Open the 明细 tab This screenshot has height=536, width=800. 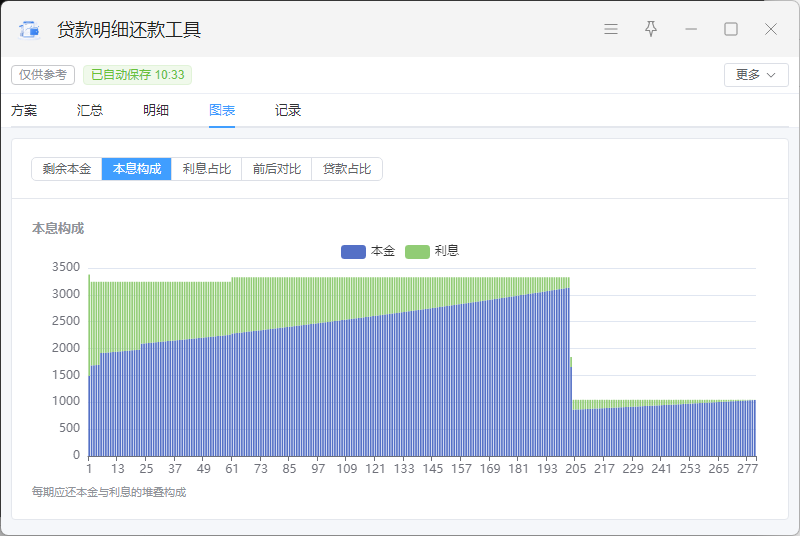coord(156,110)
